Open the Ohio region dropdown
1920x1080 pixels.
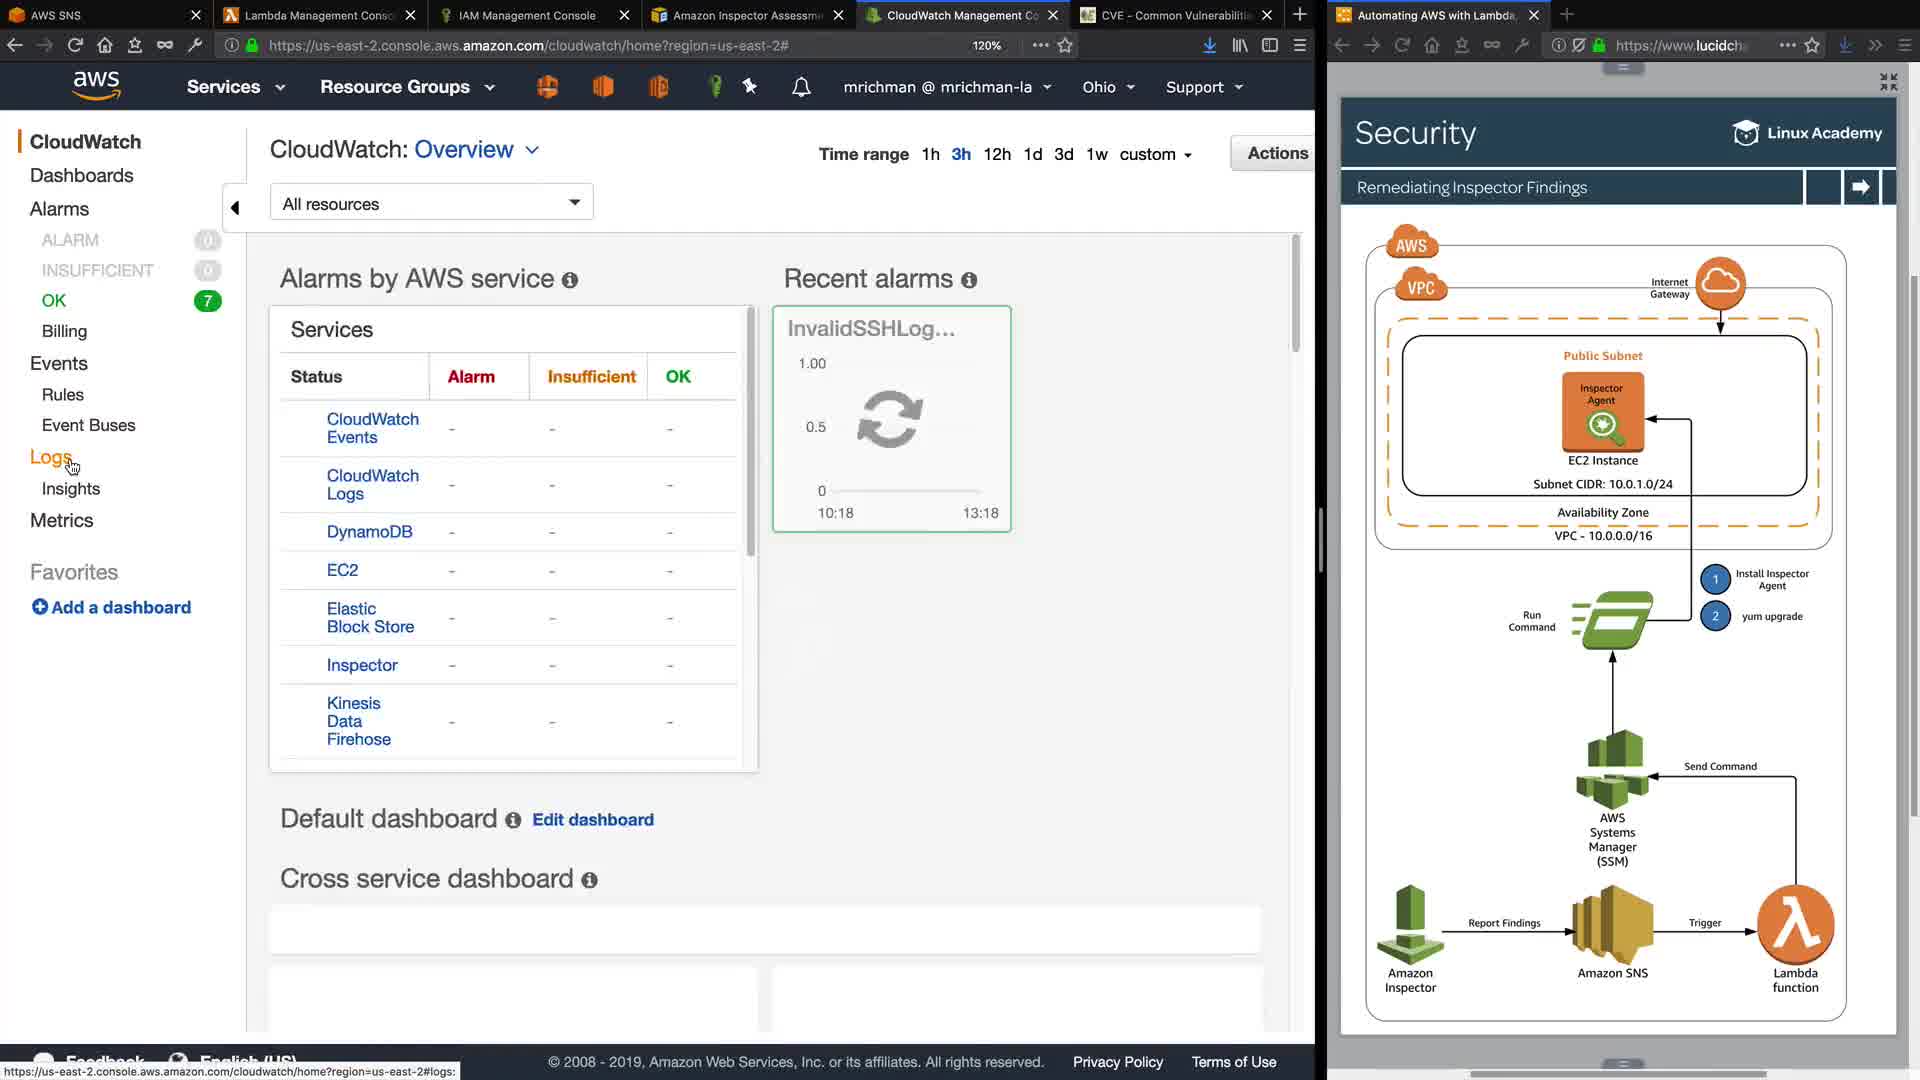click(x=1108, y=87)
